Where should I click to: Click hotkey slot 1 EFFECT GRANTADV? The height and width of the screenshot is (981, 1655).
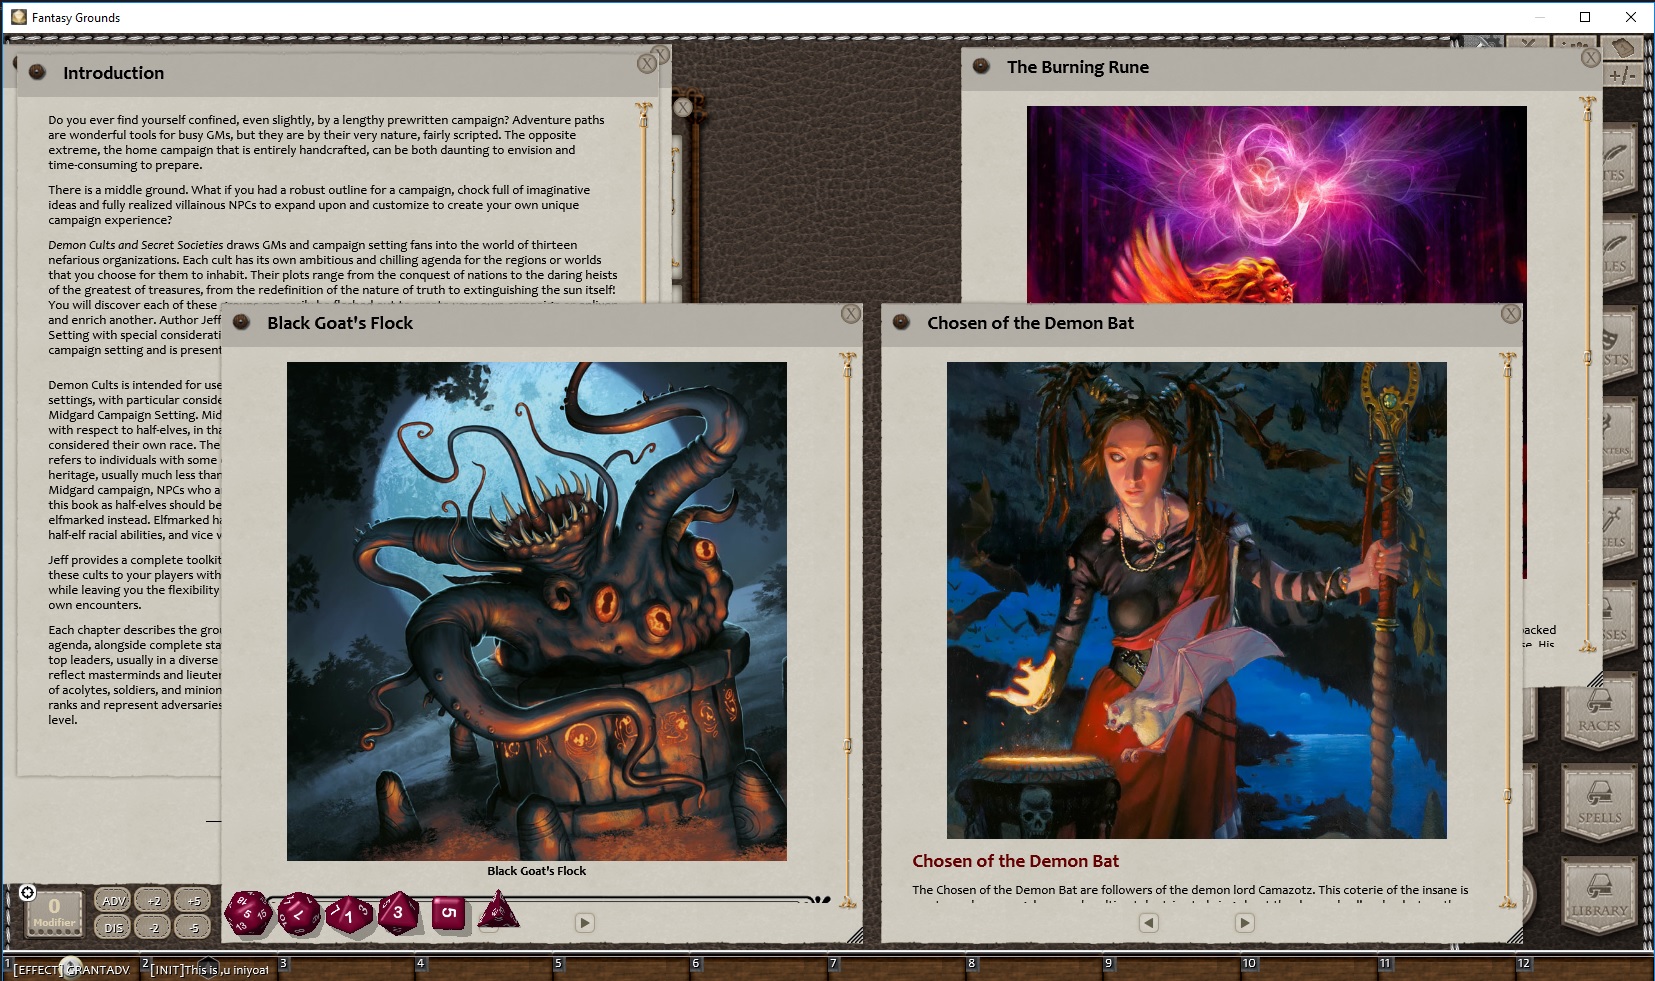70,969
